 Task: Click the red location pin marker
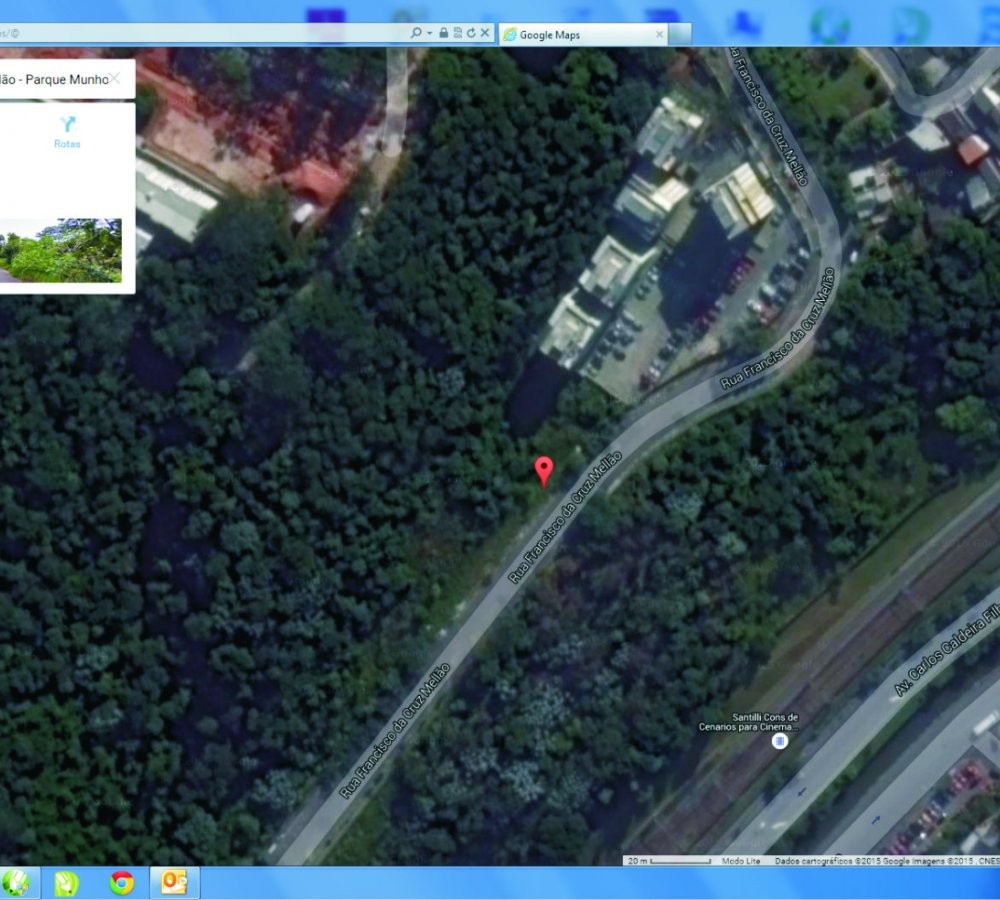tap(544, 469)
